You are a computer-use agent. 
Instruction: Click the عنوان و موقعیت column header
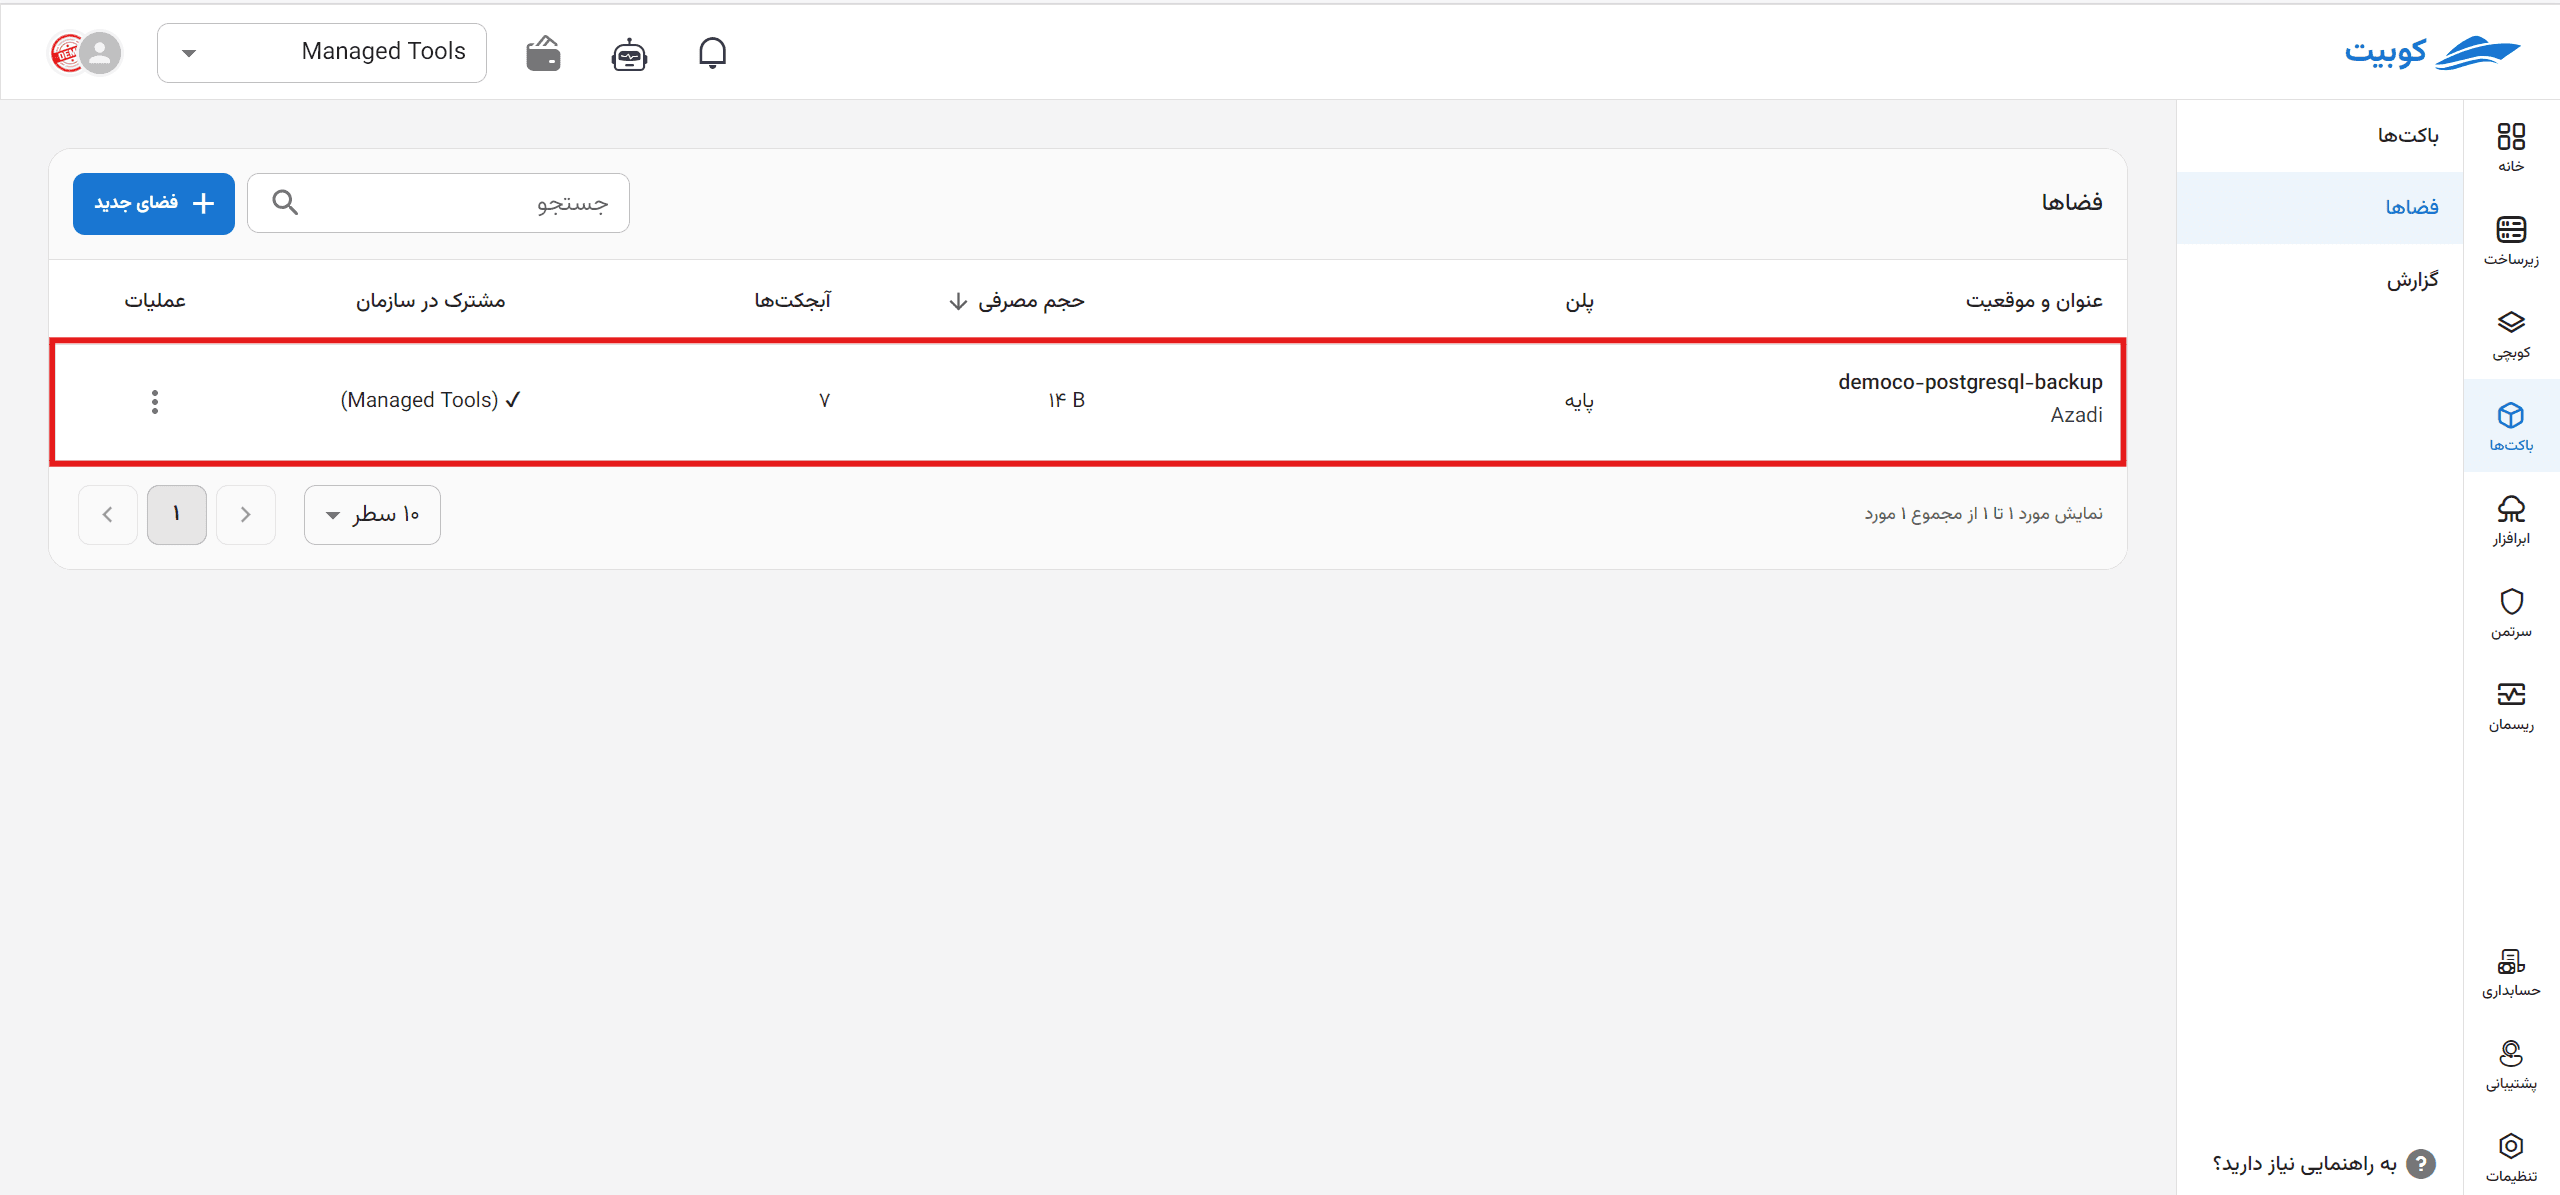coord(2034,300)
